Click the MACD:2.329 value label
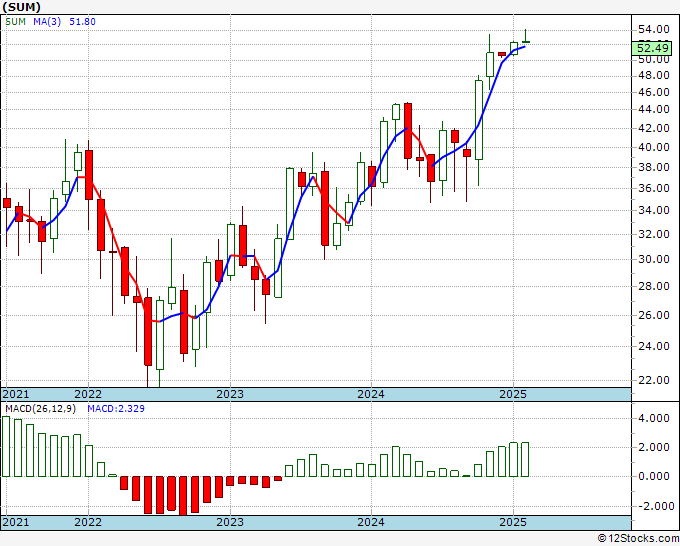Screen dimensions: 680x546 [x=116, y=409]
